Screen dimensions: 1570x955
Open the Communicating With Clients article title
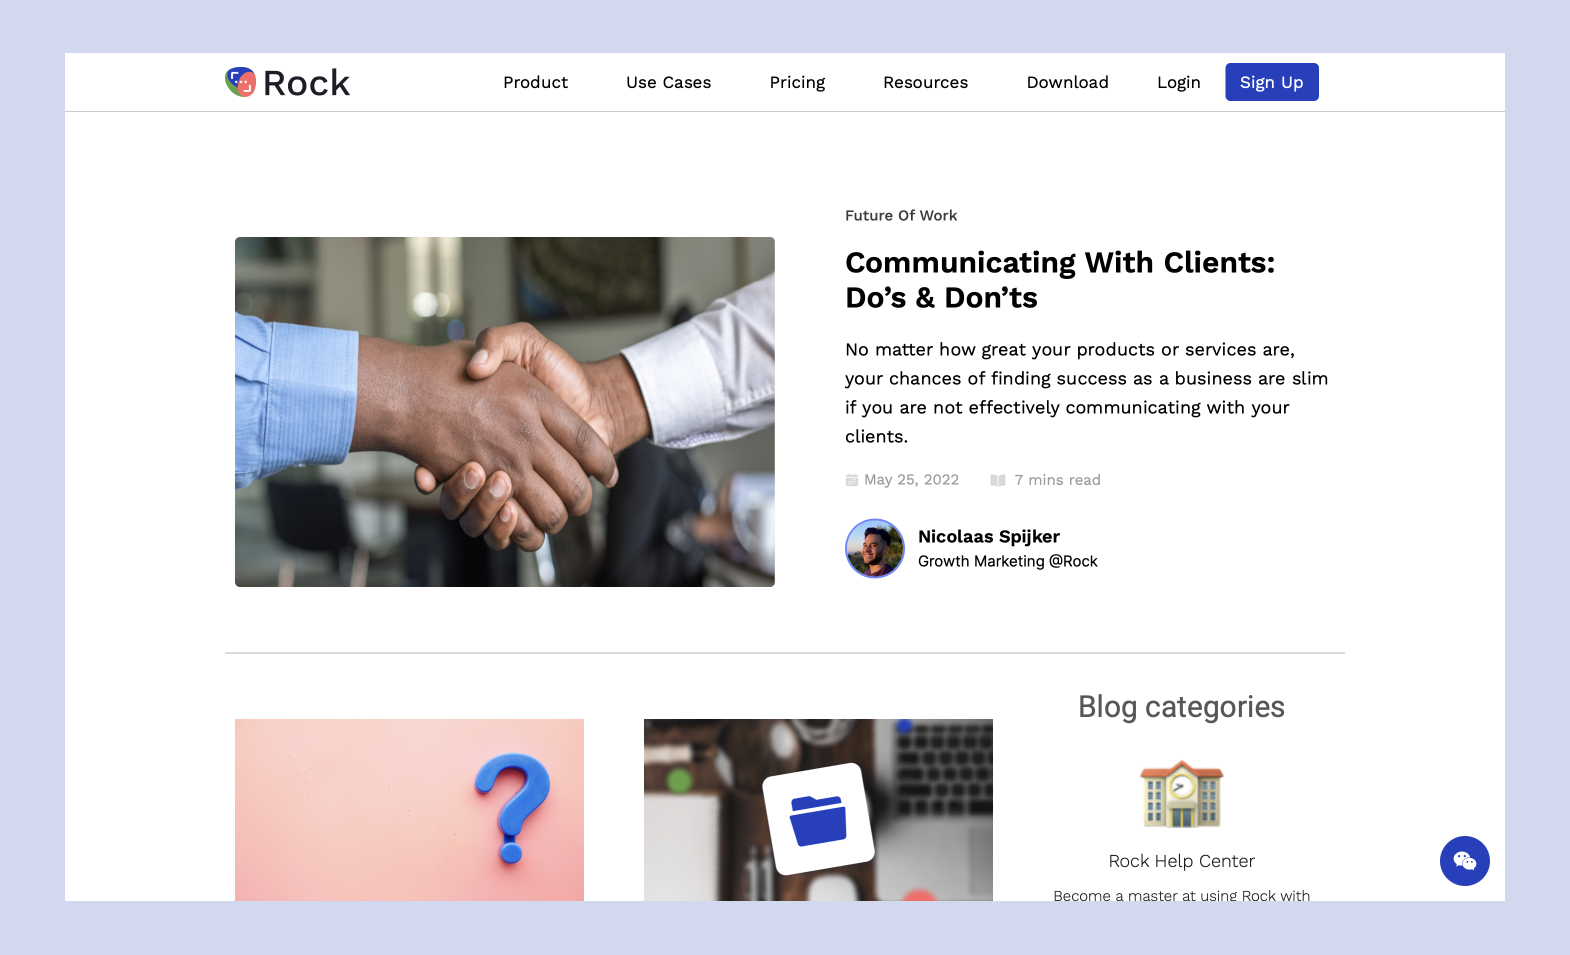tap(1059, 280)
